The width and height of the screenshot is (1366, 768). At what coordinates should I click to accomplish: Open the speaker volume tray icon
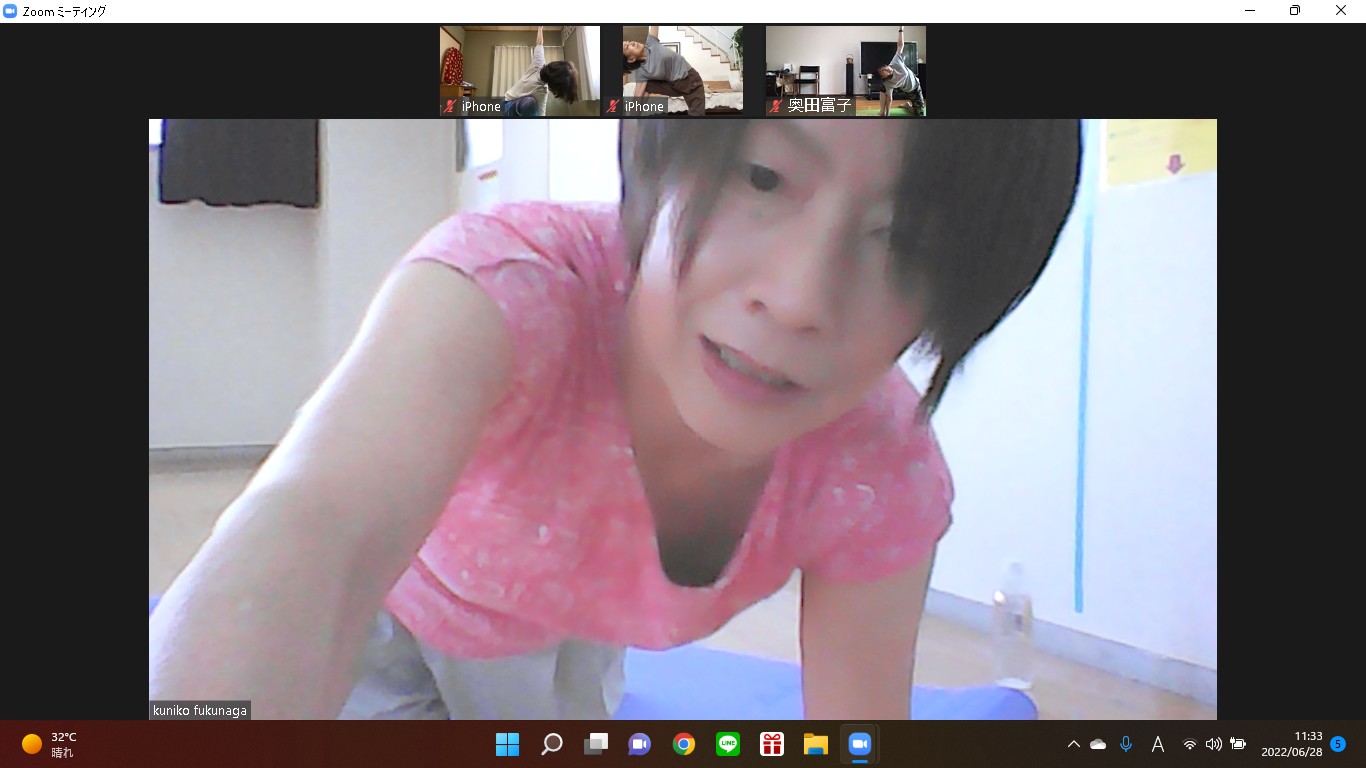pyautogui.click(x=1214, y=744)
